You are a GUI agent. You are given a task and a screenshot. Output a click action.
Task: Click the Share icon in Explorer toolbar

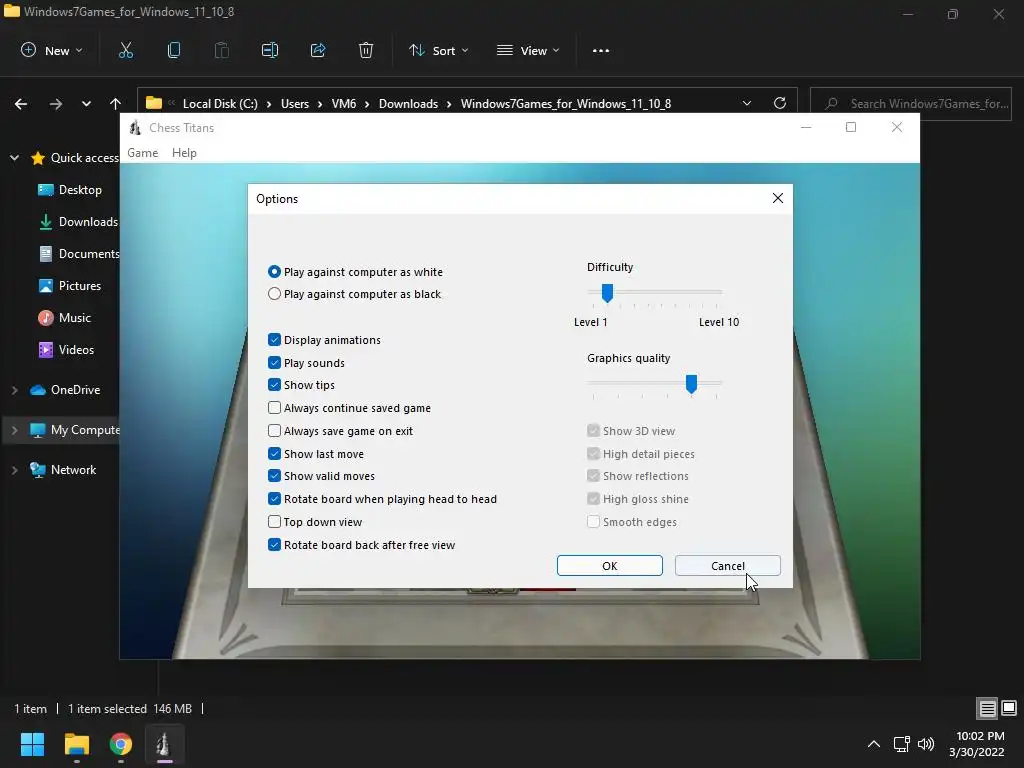coord(318,50)
